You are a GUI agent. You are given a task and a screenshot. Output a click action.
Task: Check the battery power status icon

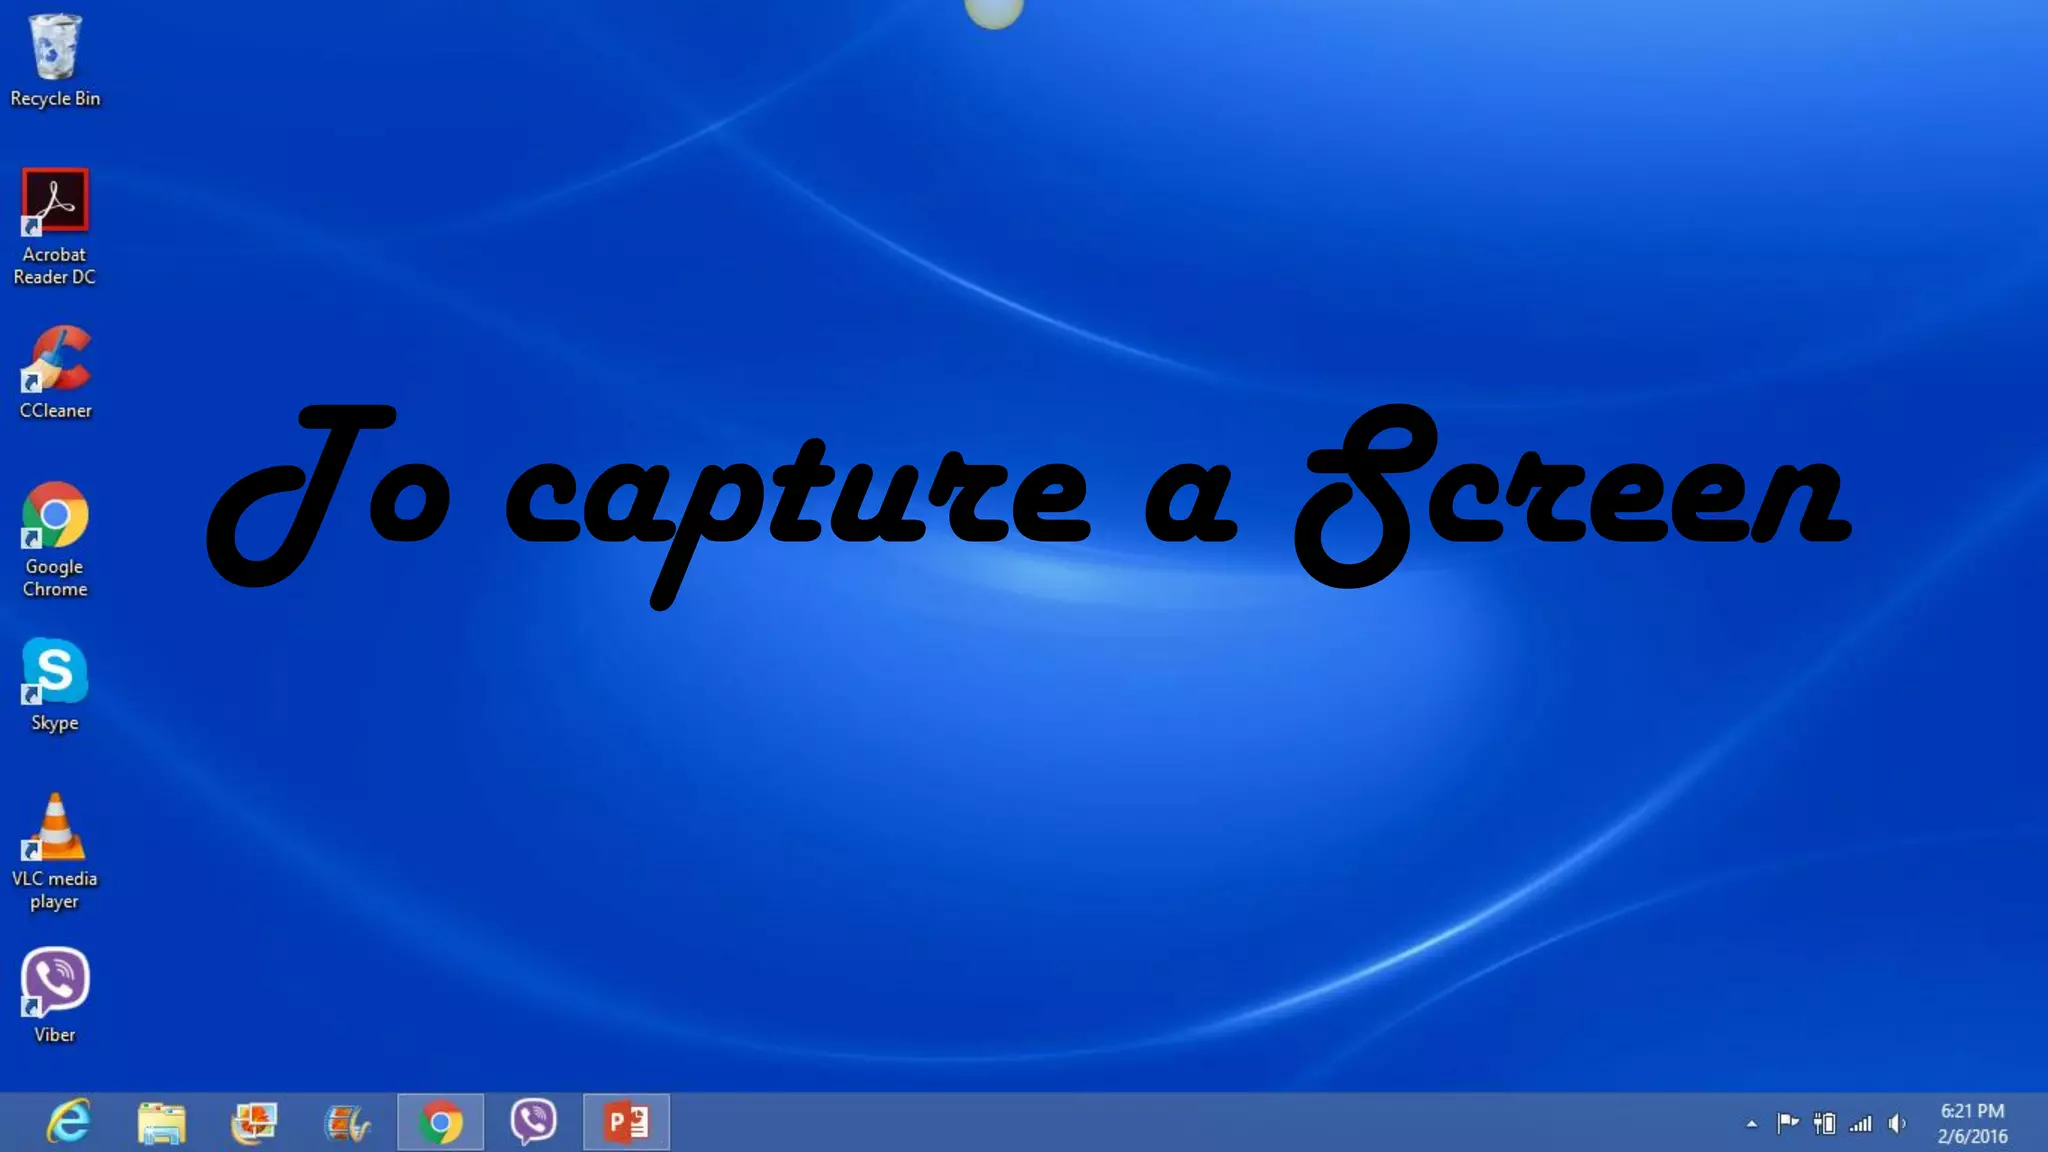click(x=1825, y=1124)
